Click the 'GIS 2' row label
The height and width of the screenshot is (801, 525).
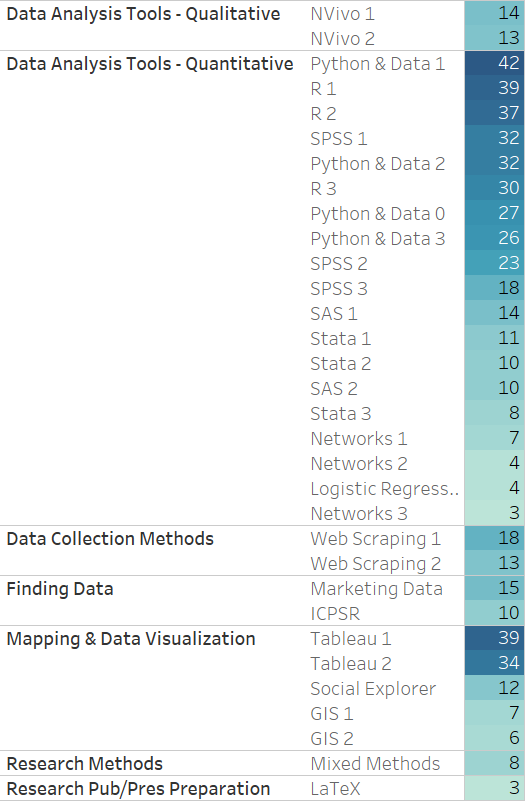pos(332,740)
